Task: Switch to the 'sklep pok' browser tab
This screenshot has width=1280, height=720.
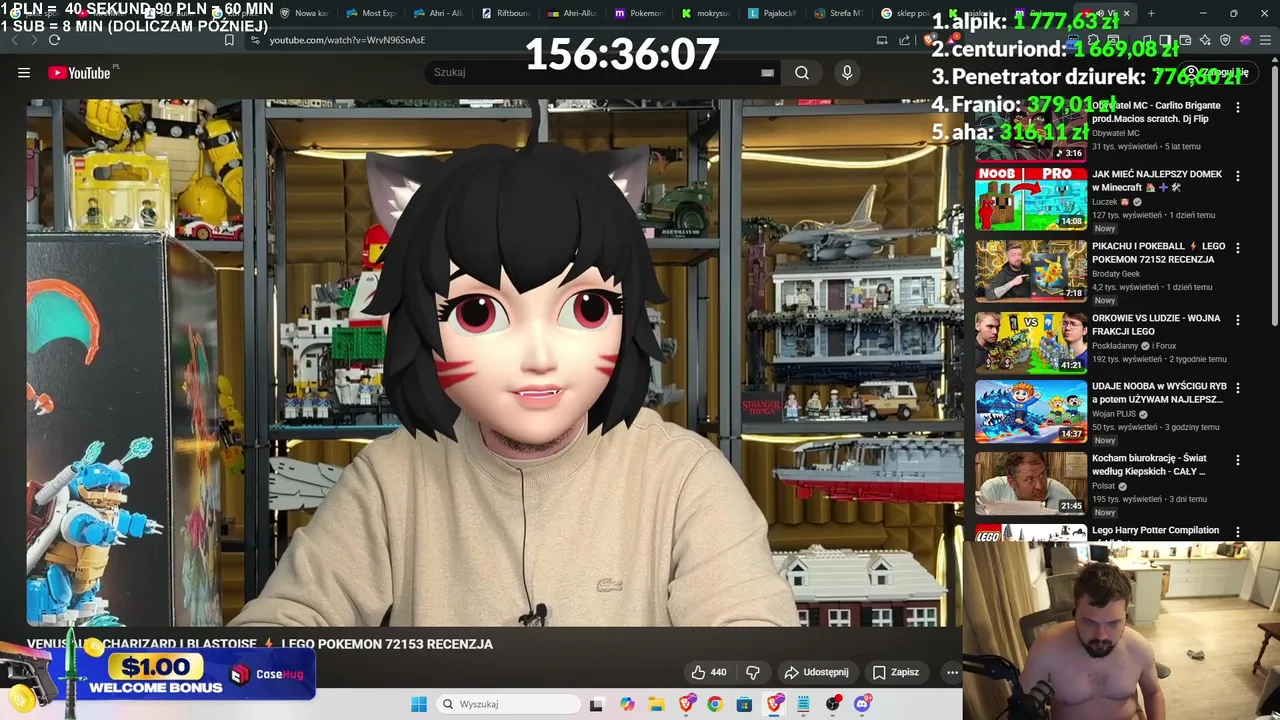Action: (905, 13)
